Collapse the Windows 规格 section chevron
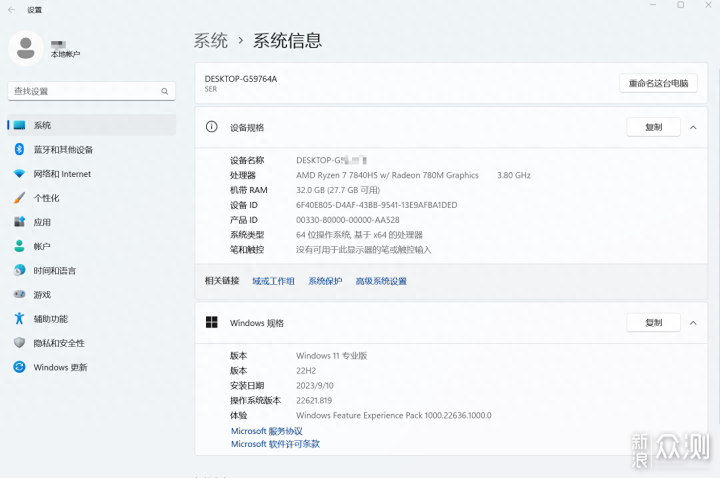720x478 pixels. [693, 323]
